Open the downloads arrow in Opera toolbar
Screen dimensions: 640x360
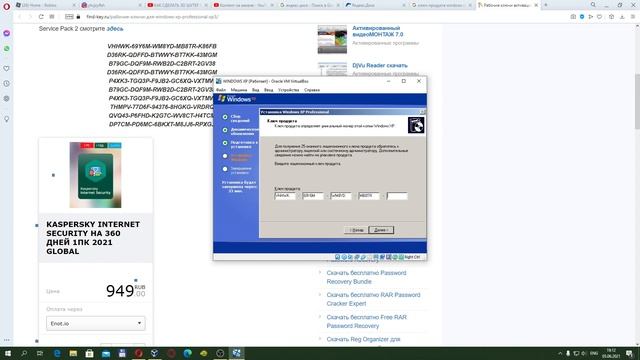(622, 17)
